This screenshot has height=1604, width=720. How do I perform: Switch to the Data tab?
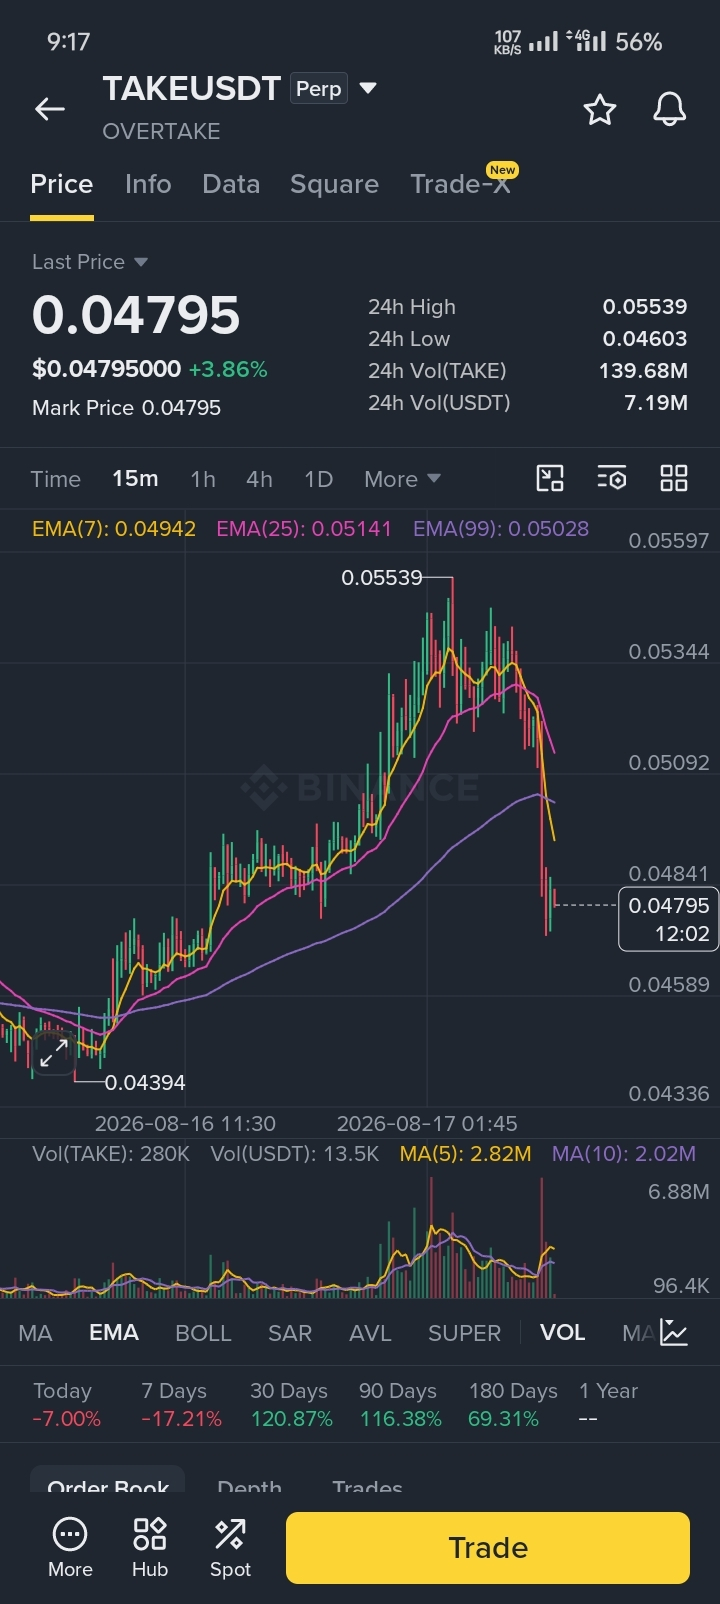(231, 184)
